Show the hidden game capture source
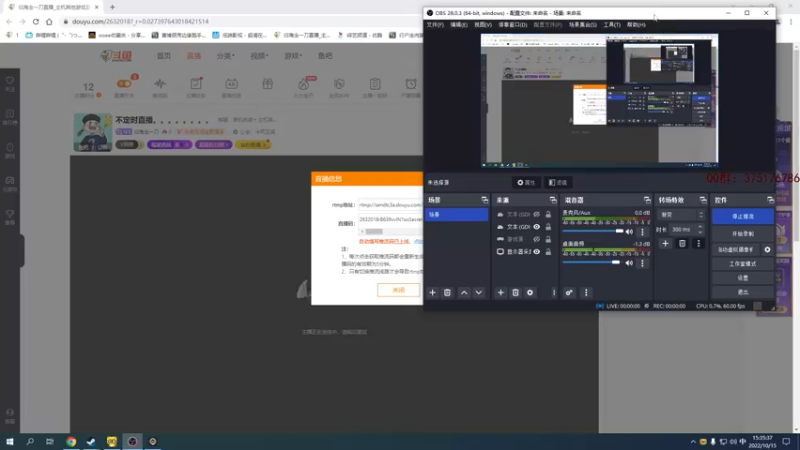Screen dimensions: 800x450 click(x=537, y=239)
